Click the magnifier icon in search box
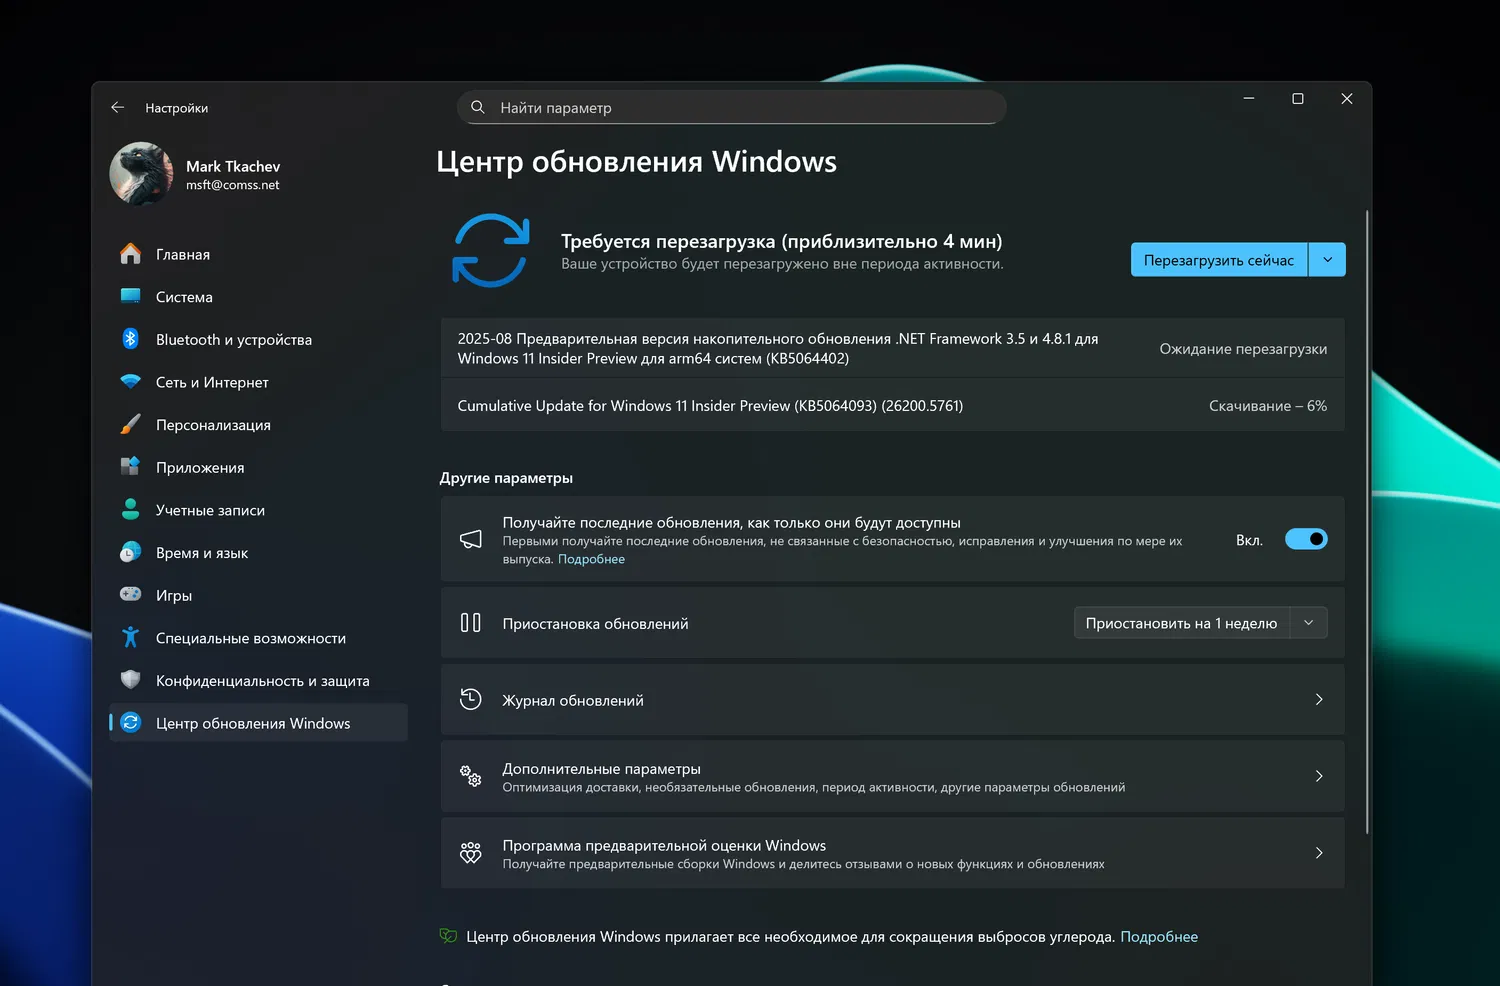Image resolution: width=1500 pixels, height=986 pixels. [478, 107]
